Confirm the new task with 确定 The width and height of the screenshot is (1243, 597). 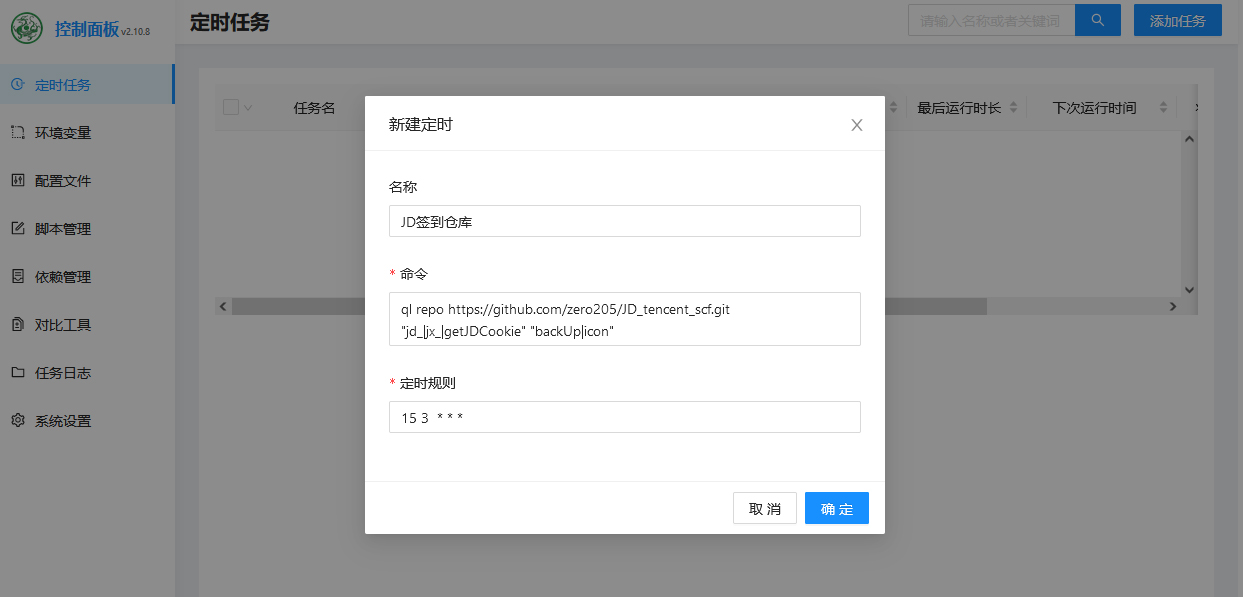pos(836,508)
